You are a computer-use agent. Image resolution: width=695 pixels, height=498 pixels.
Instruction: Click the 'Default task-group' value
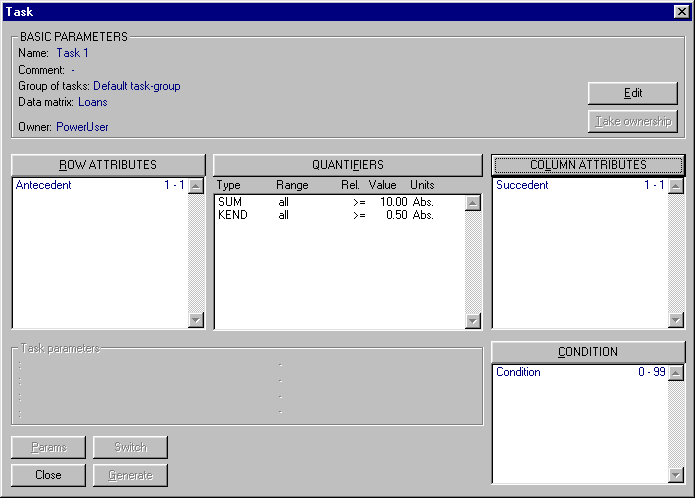tap(137, 86)
